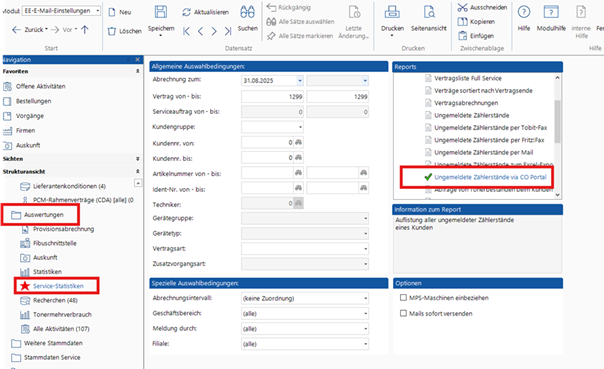
Task: Enable MPS-Maschinen einbeziehen checkbox
Action: coord(403,298)
